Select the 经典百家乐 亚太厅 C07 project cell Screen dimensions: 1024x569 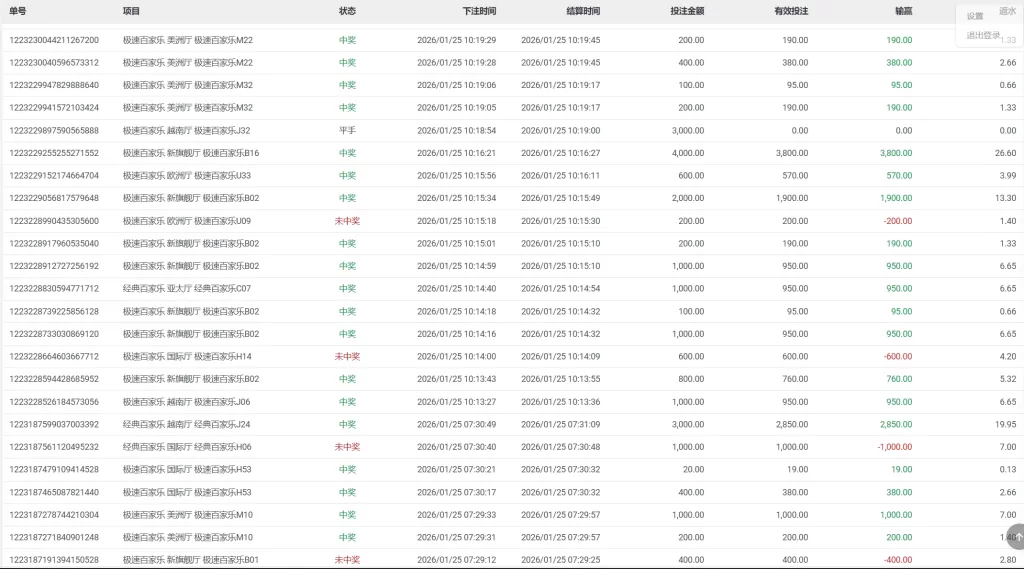186,289
